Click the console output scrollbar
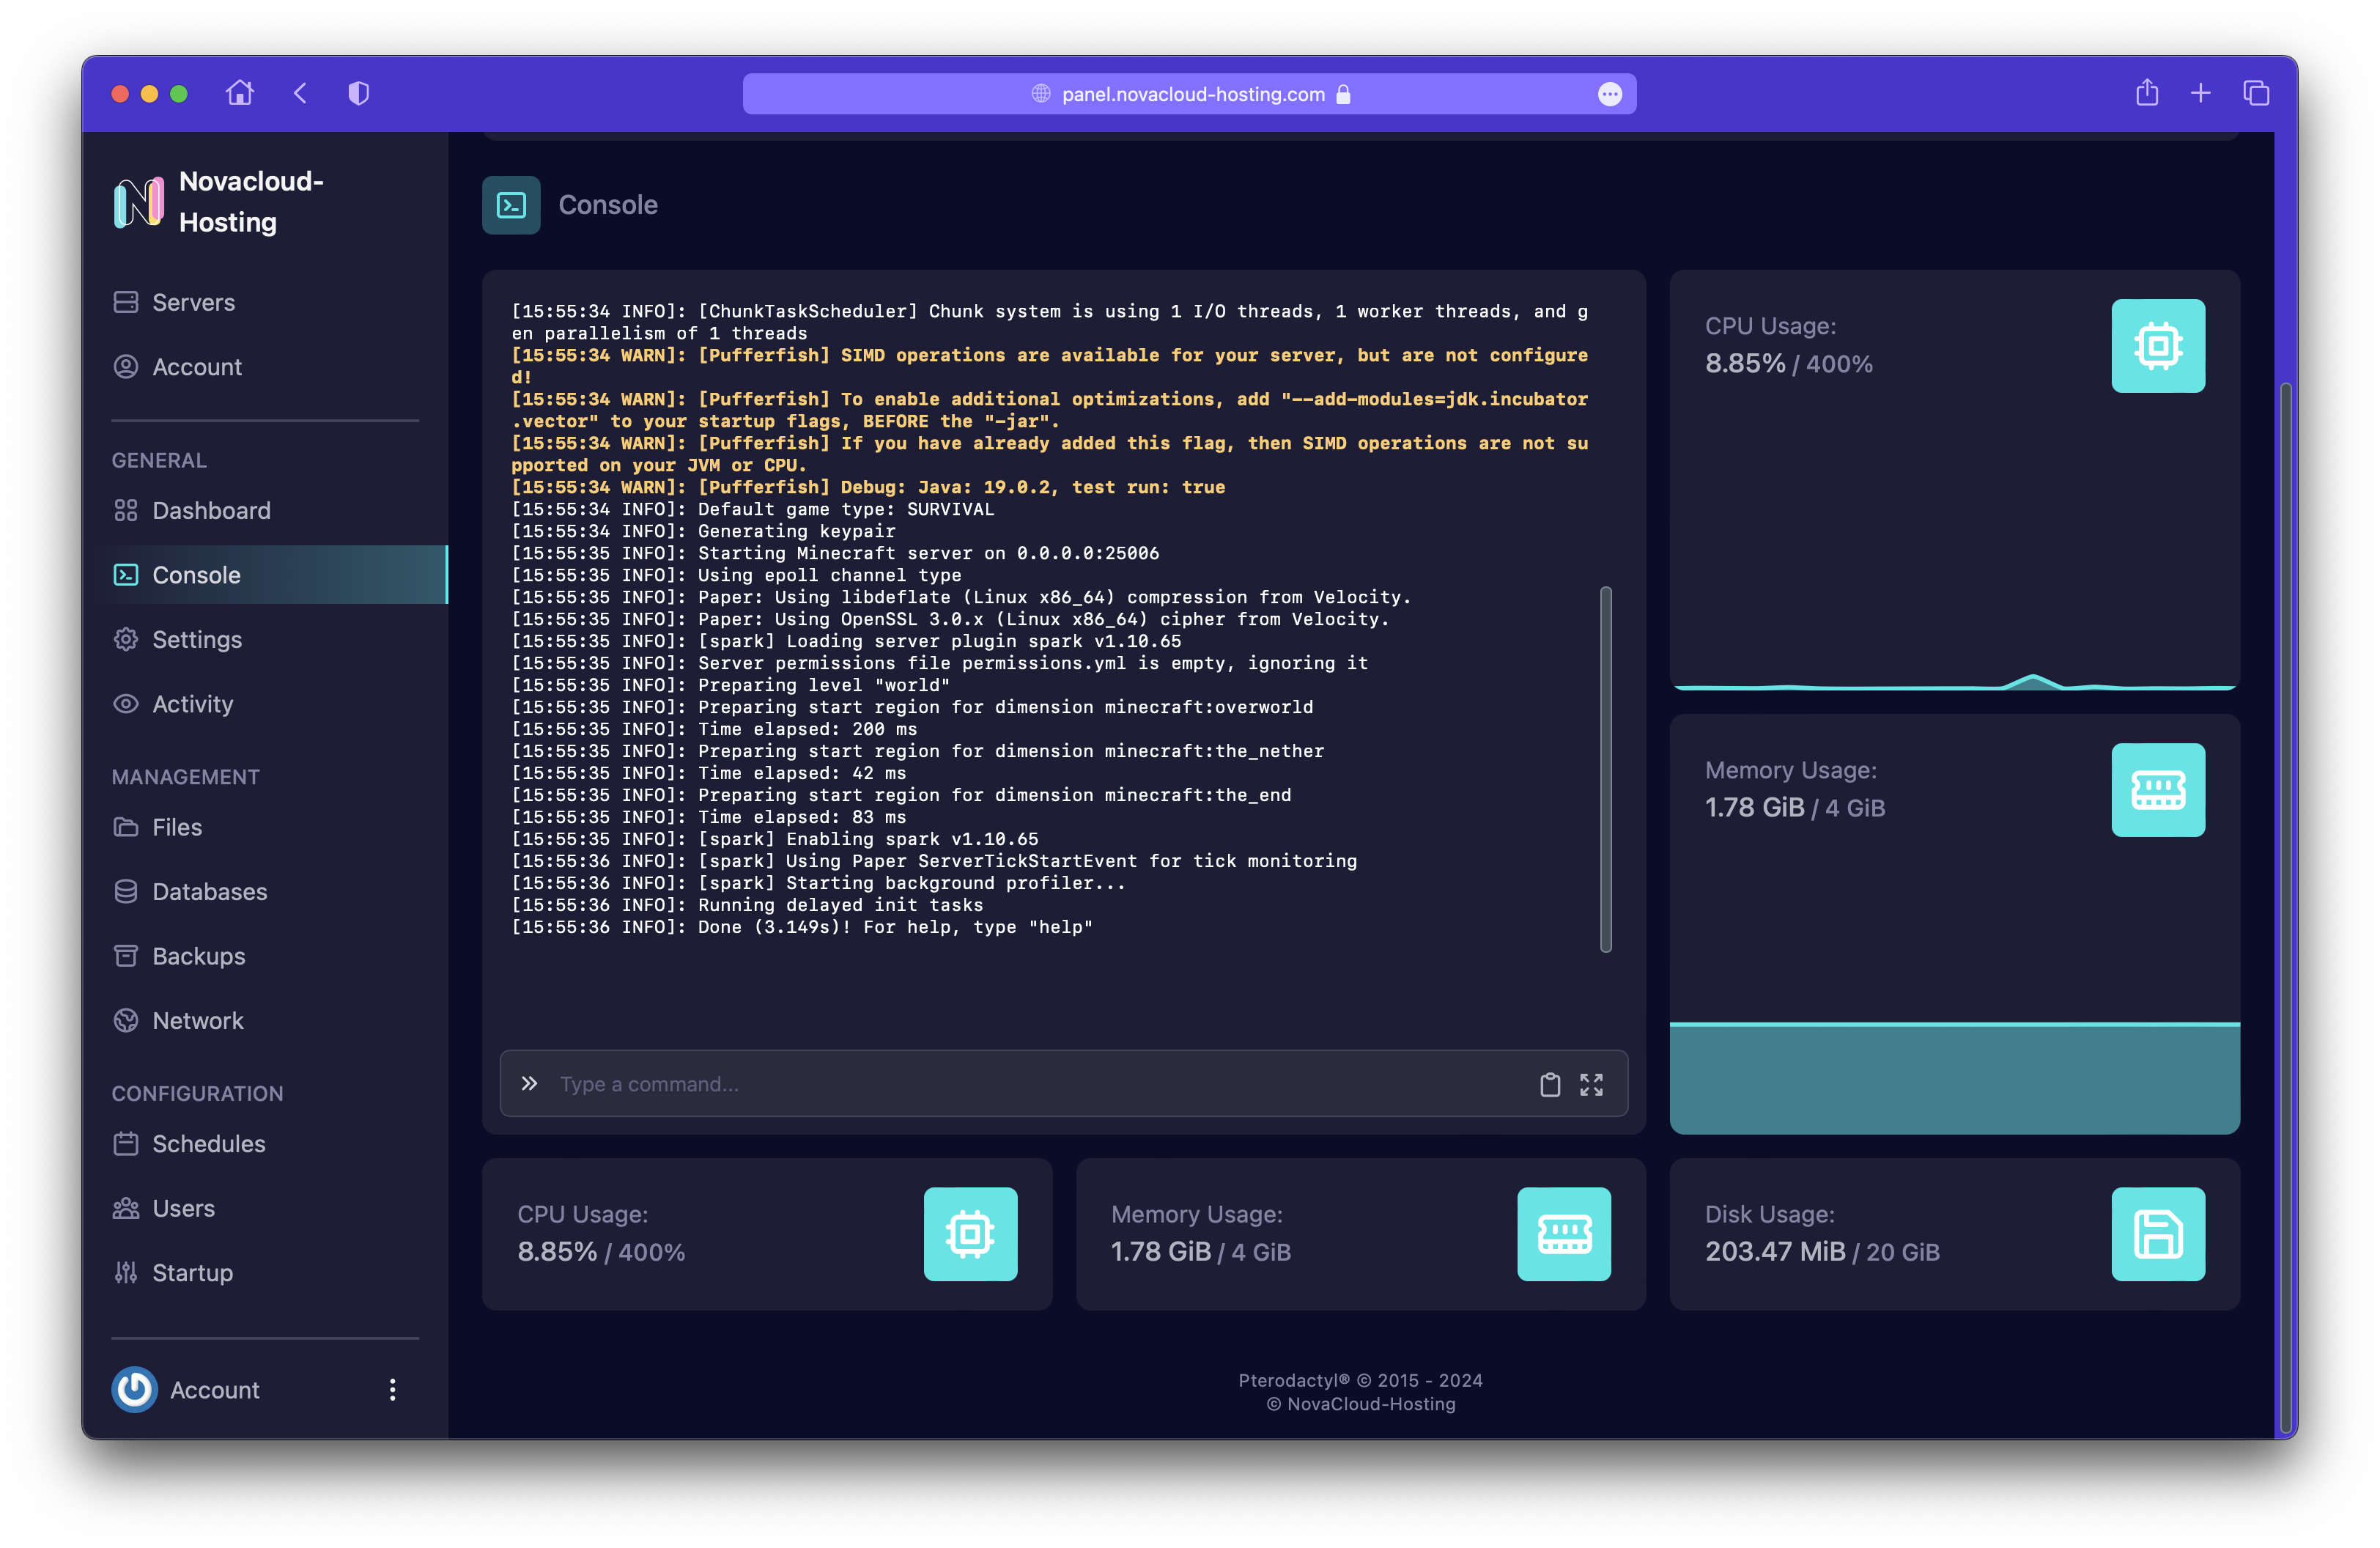The image size is (2380, 1548). point(1605,769)
